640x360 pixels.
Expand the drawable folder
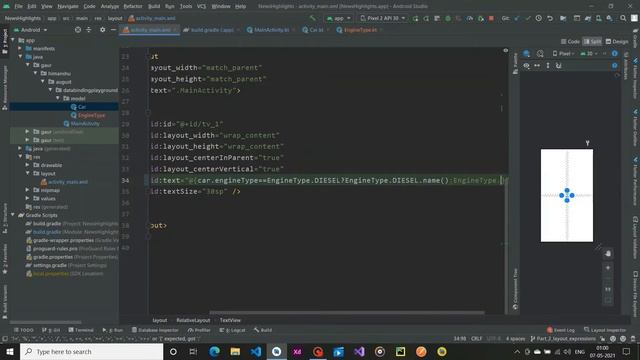27,165
